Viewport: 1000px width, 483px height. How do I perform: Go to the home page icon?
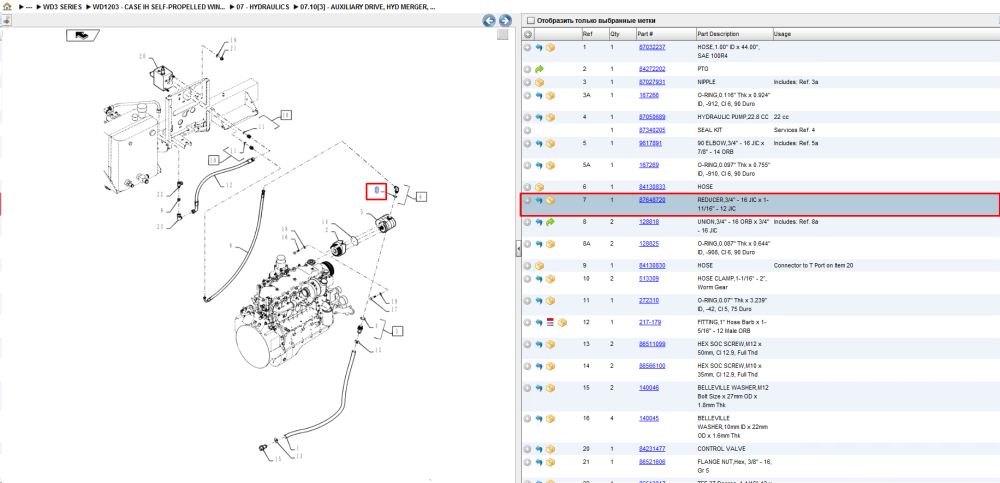(7, 7)
